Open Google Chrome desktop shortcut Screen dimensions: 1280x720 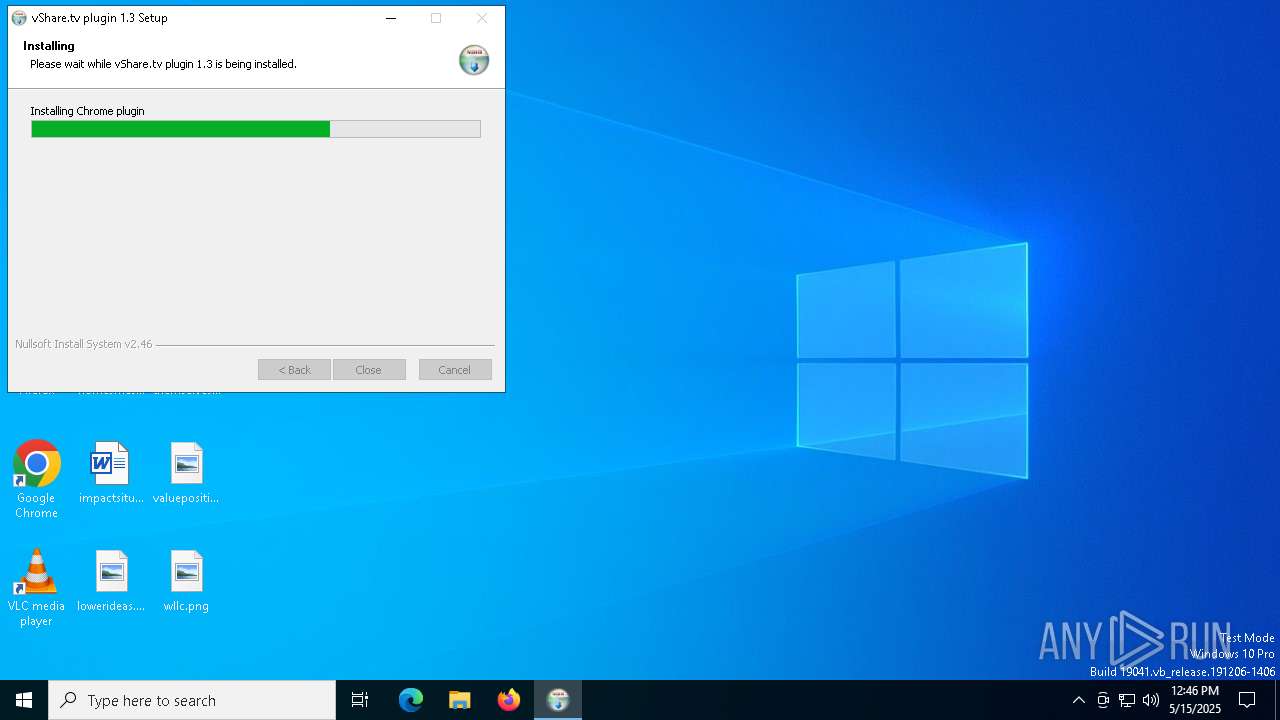(36, 480)
